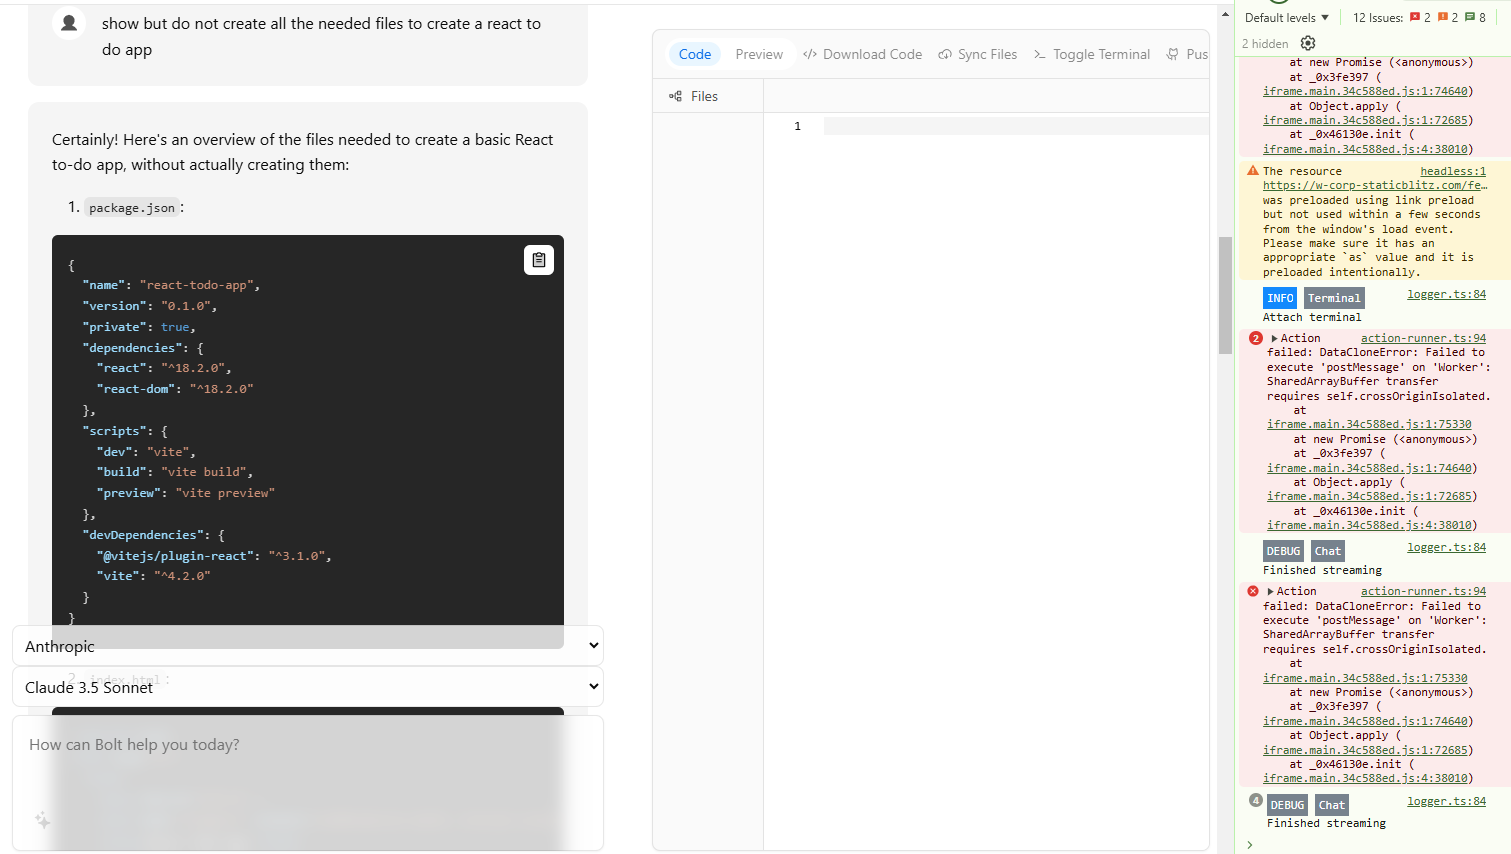The width and height of the screenshot is (1511, 854).
Task: Expand the first Action error details
Action: (x=1274, y=338)
